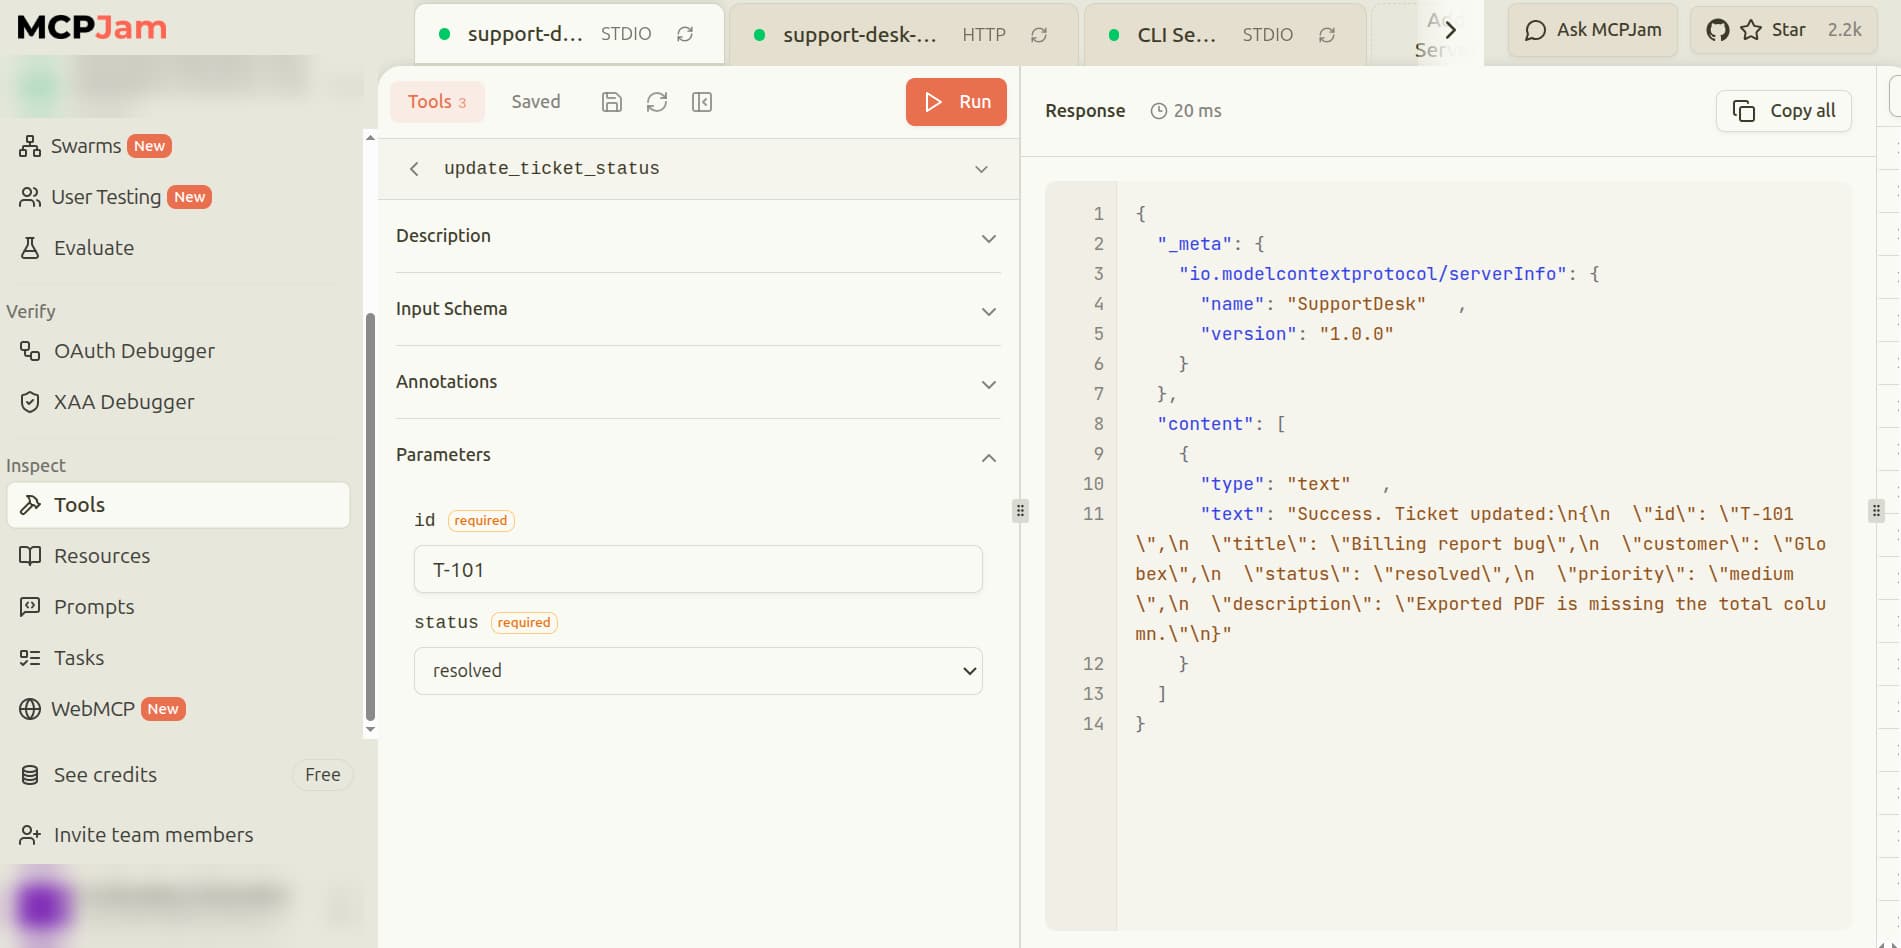Open the status dropdown showing resolved

pyautogui.click(x=698, y=671)
